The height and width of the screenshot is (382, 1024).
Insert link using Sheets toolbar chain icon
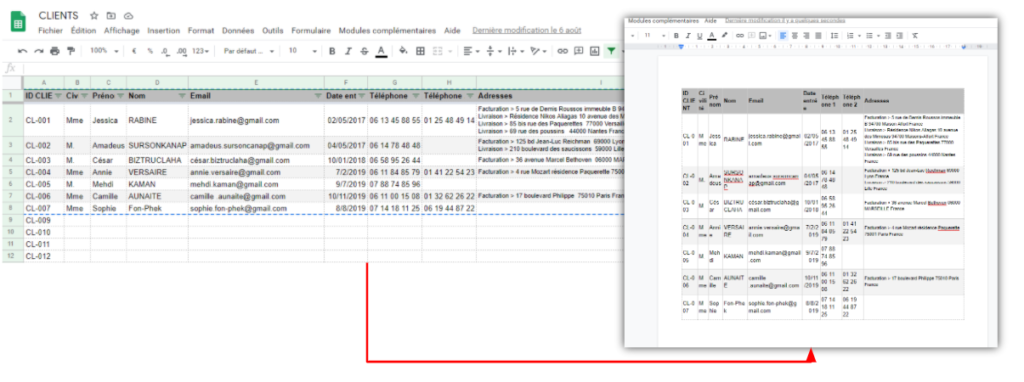[562, 51]
